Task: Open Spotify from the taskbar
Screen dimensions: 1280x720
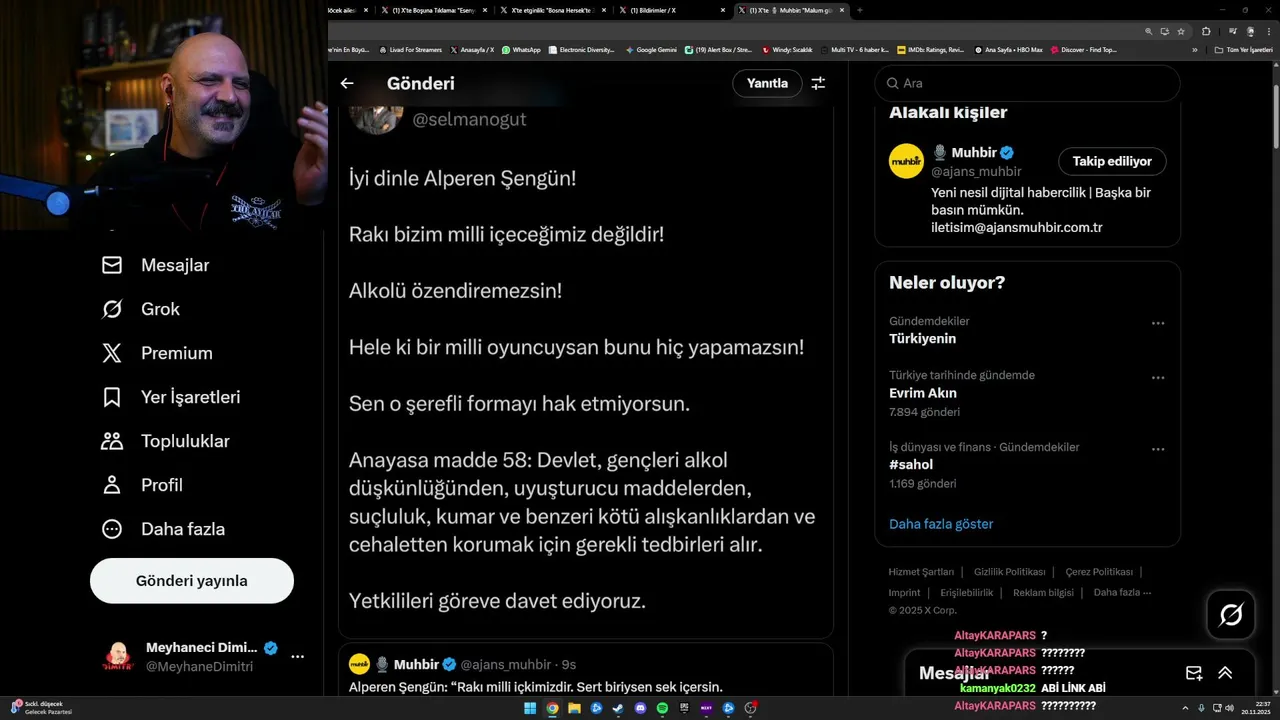Action: [x=662, y=708]
